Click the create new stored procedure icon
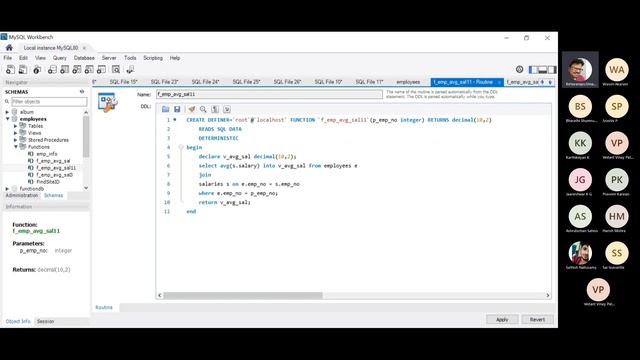 pyautogui.click(x=89, y=70)
